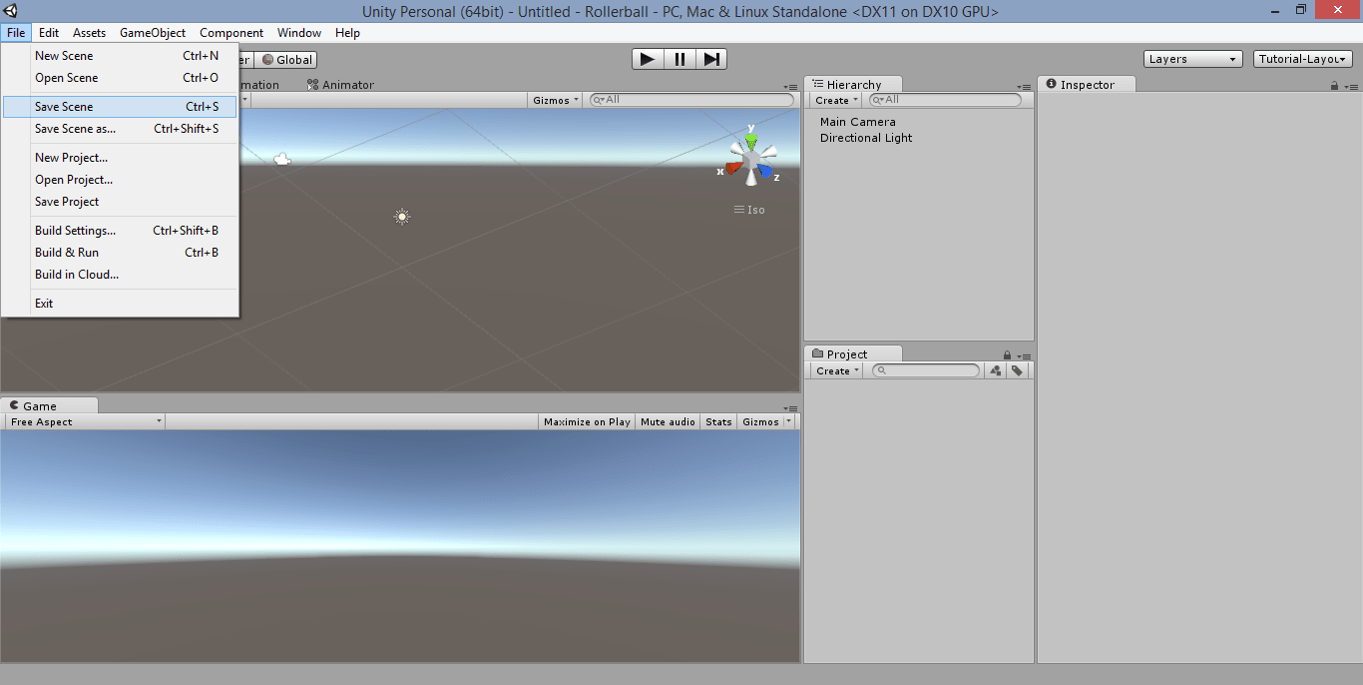Open the Component menu
1363x685 pixels.
coord(232,33)
